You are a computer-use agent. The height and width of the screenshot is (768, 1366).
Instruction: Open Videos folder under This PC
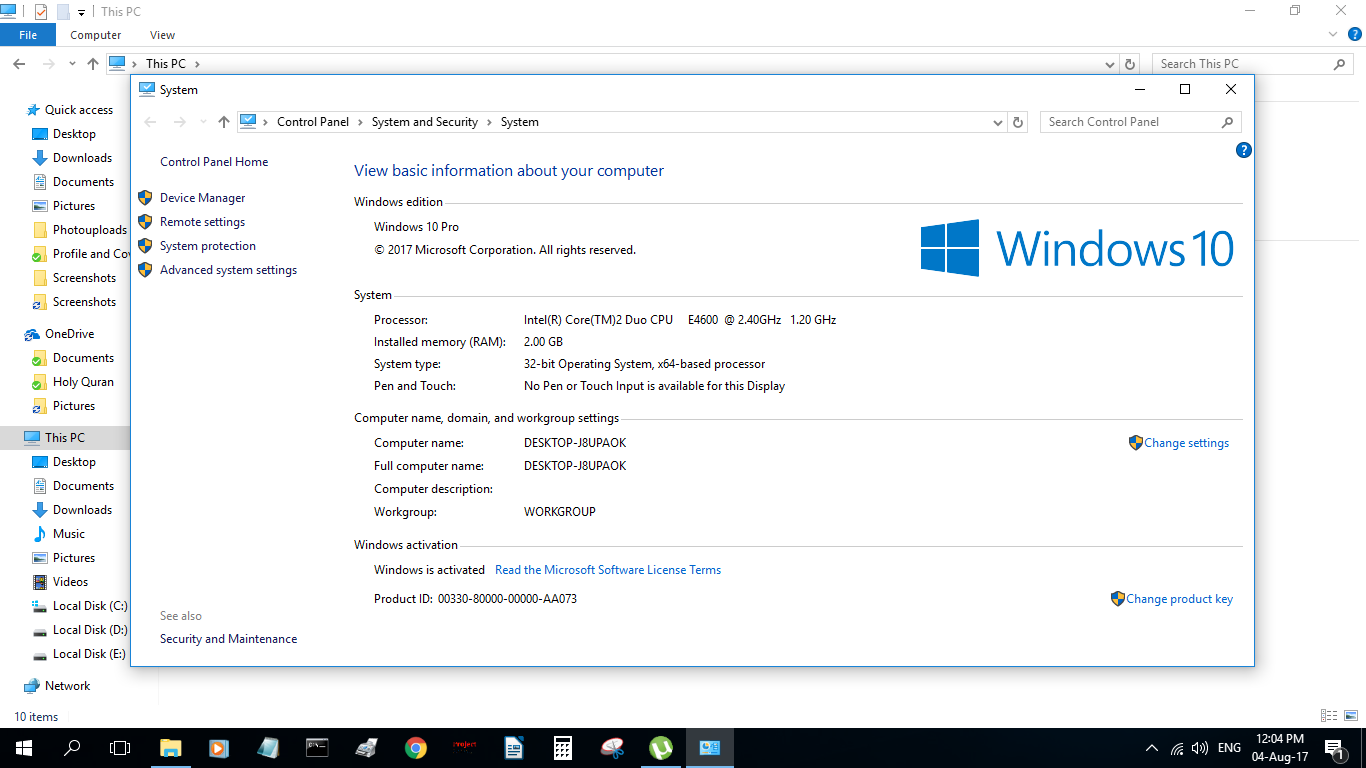click(x=71, y=582)
